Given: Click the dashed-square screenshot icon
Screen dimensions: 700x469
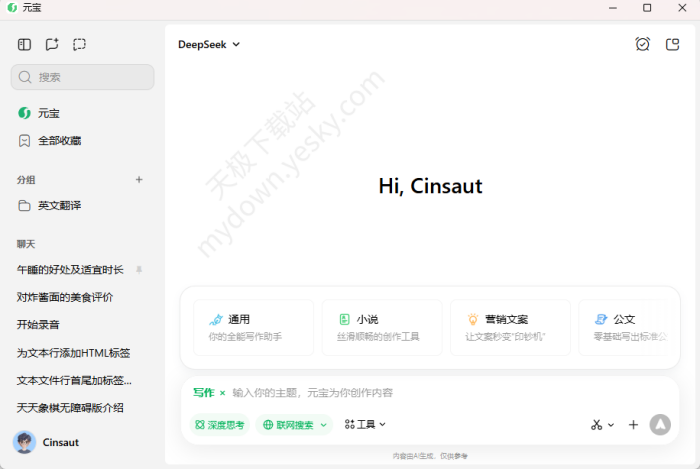Looking at the screenshot, I should pyautogui.click(x=80, y=44).
